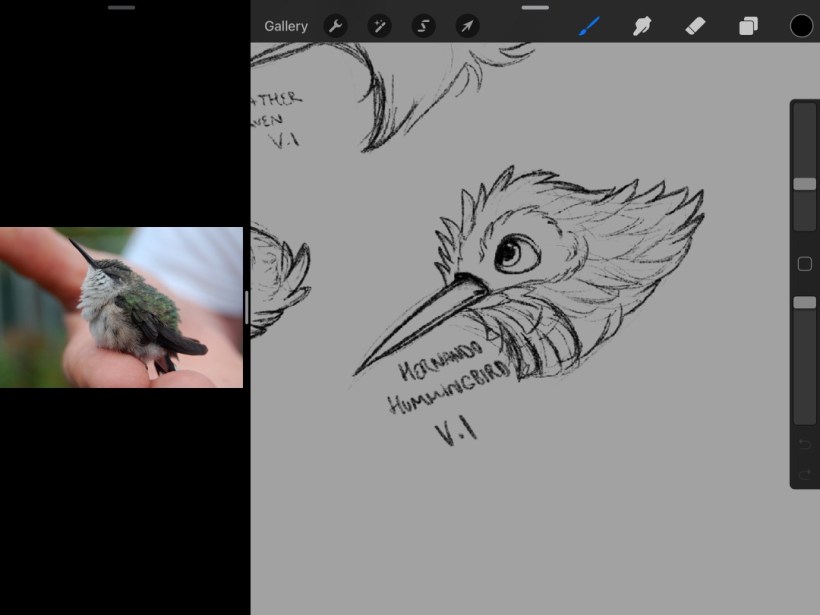Return to Gallery

(x=286, y=26)
